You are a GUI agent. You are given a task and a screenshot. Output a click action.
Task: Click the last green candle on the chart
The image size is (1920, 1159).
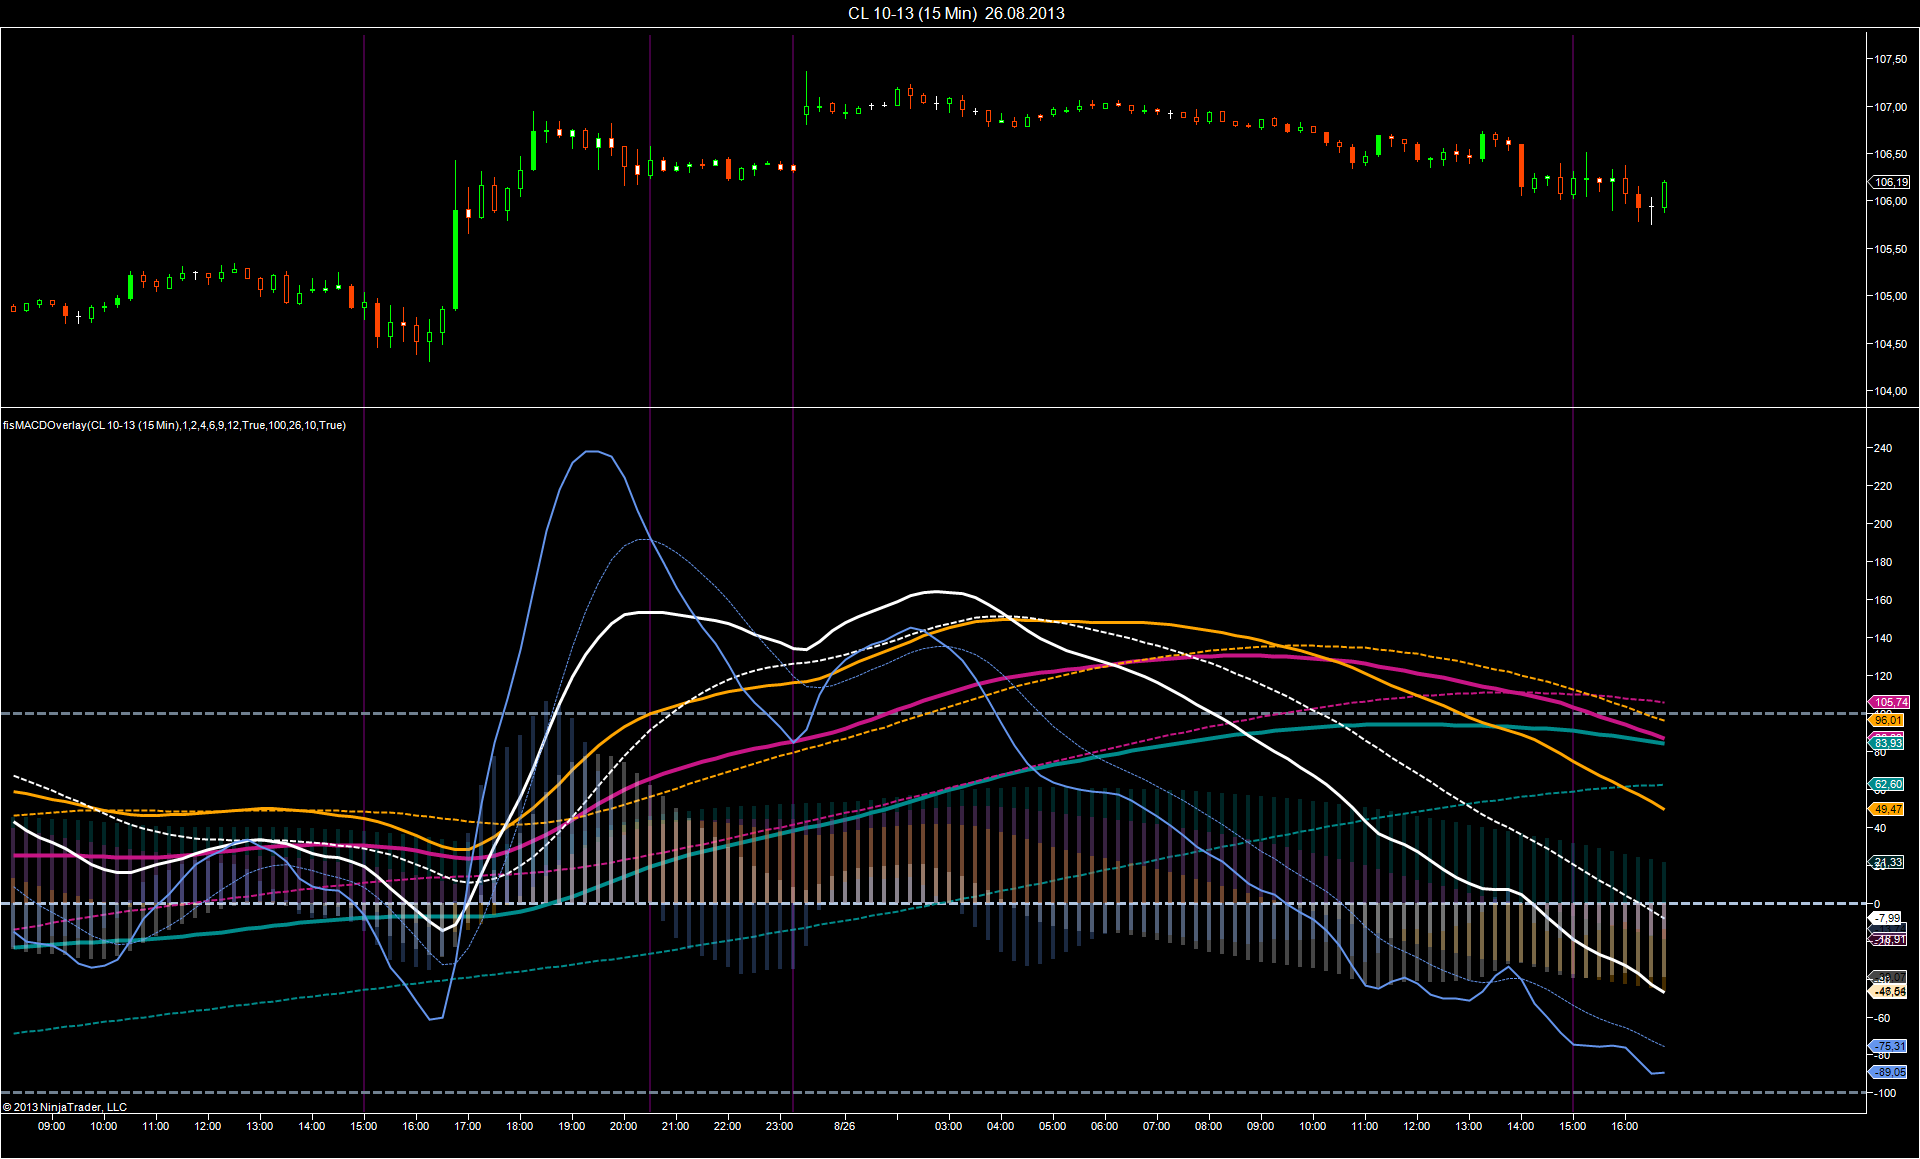click(x=1665, y=194)
